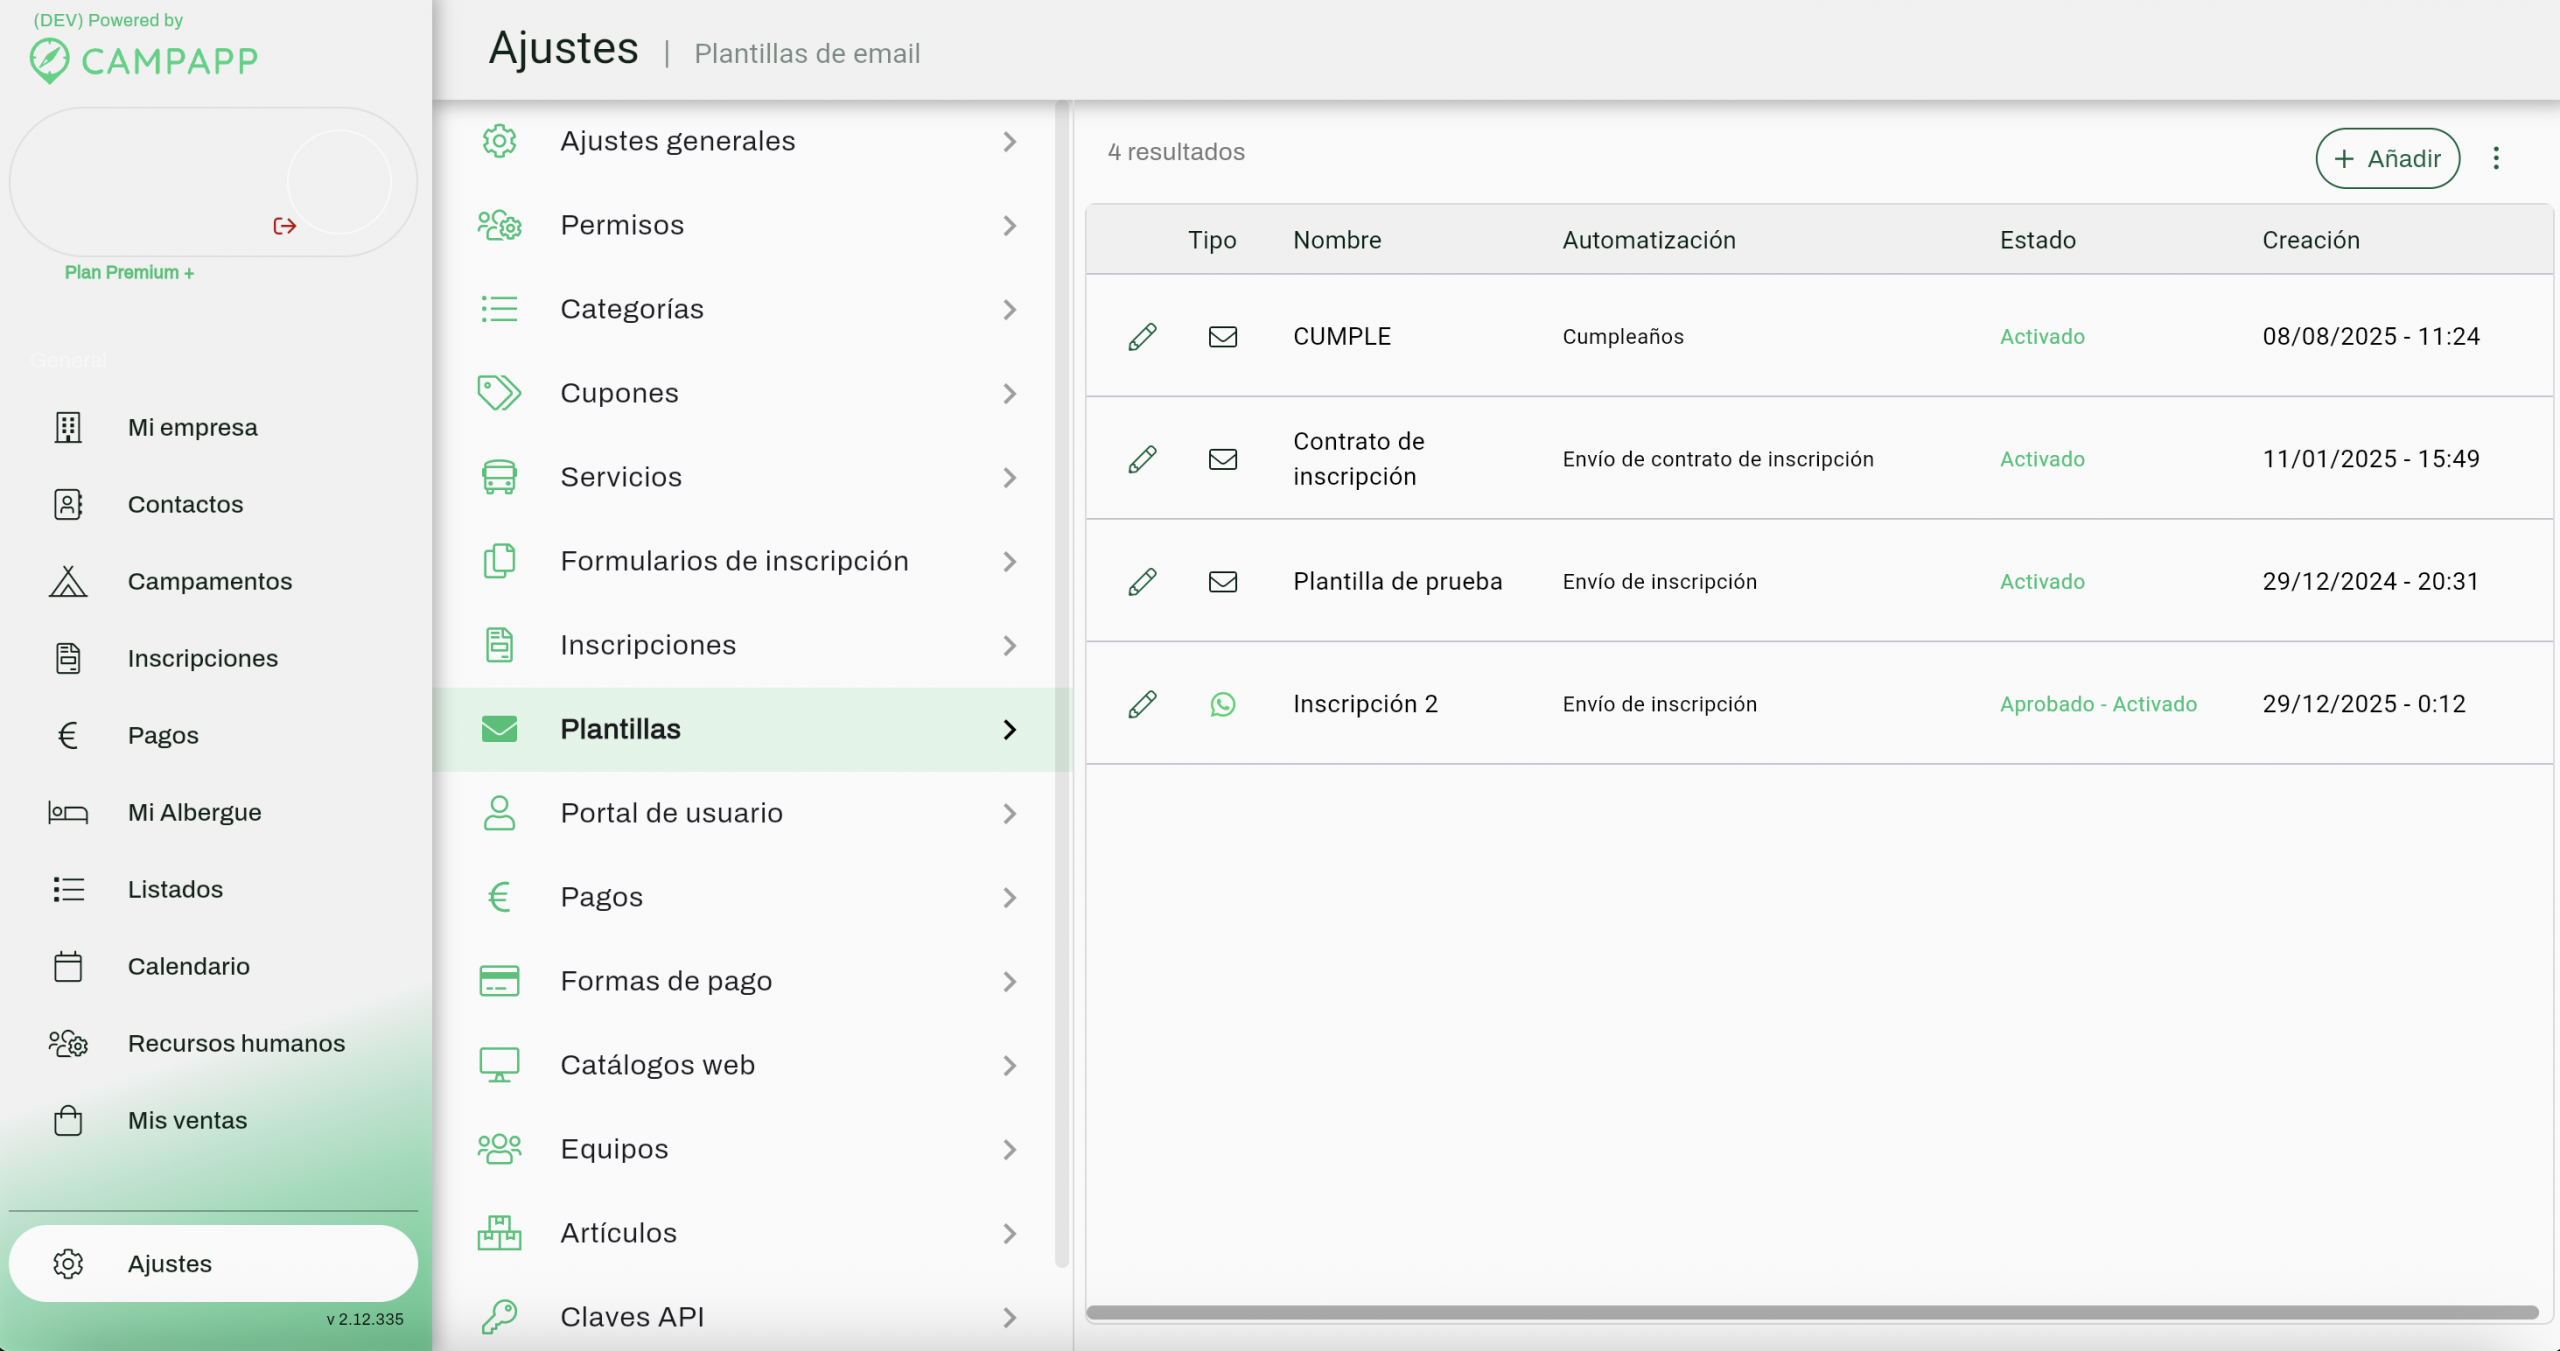Click envelope icon for Plantilla de prueba
This screenshot has width=2560, height=1351.
pos(1222,582)
